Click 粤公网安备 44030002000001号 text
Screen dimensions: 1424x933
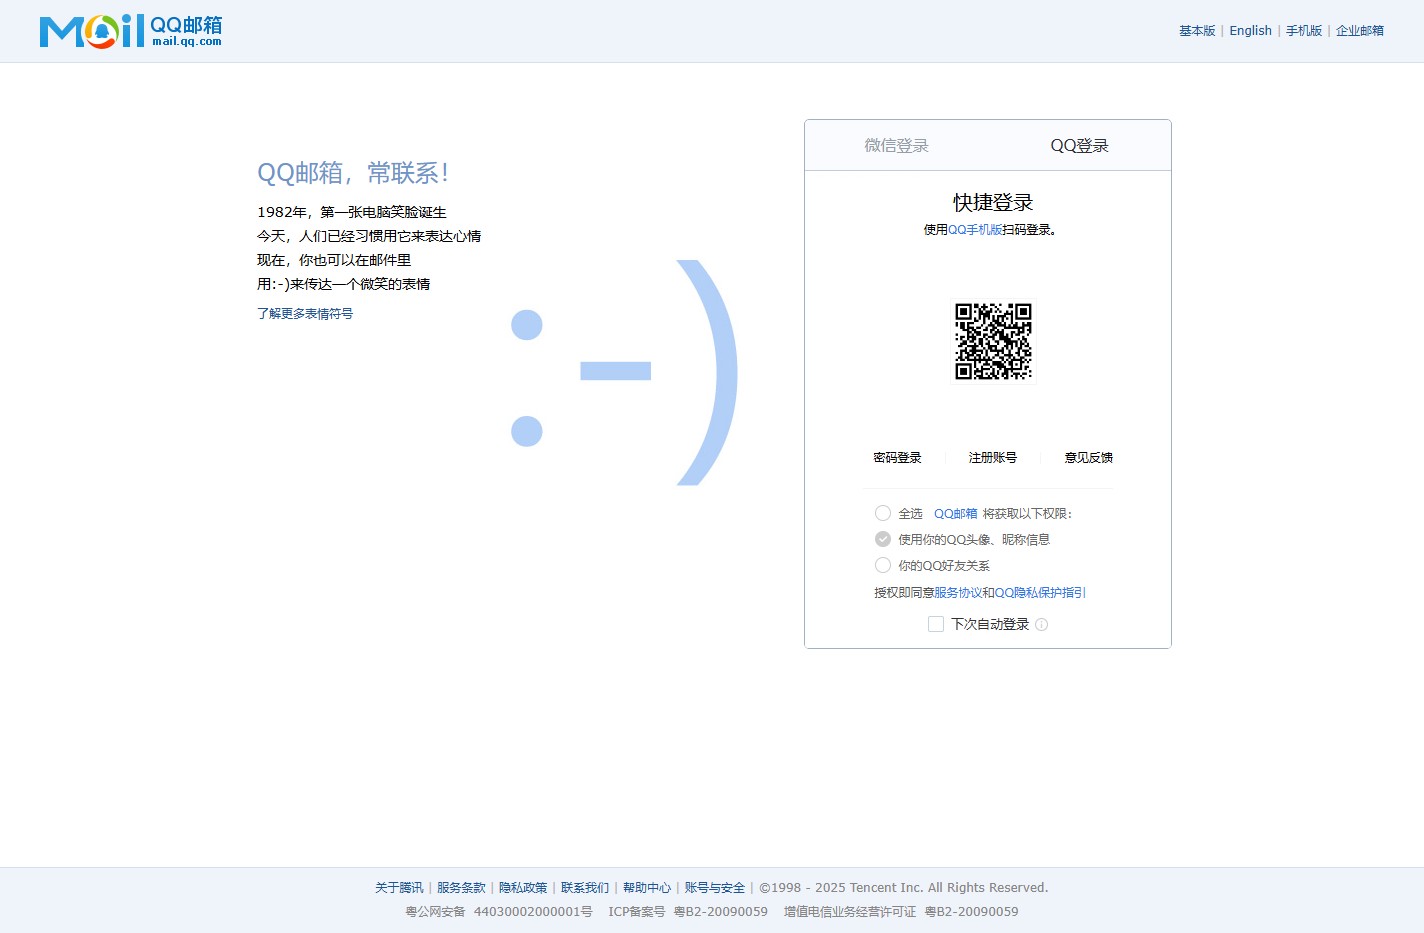click(499, 912)
